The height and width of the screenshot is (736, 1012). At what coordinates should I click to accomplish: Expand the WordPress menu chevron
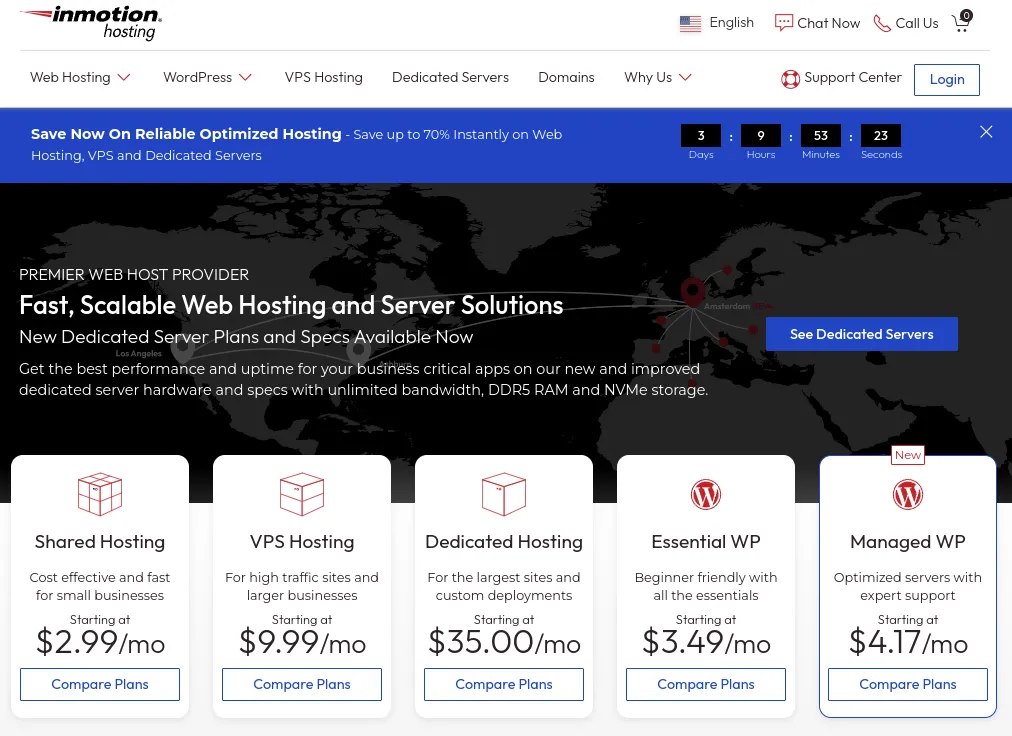245,77
